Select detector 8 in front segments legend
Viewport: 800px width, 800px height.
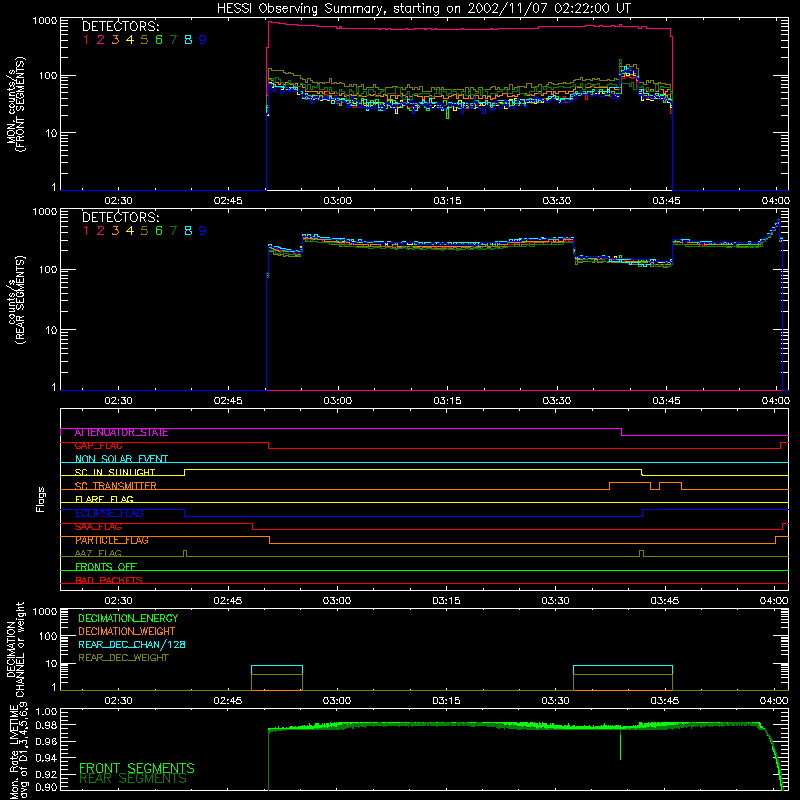188,40
